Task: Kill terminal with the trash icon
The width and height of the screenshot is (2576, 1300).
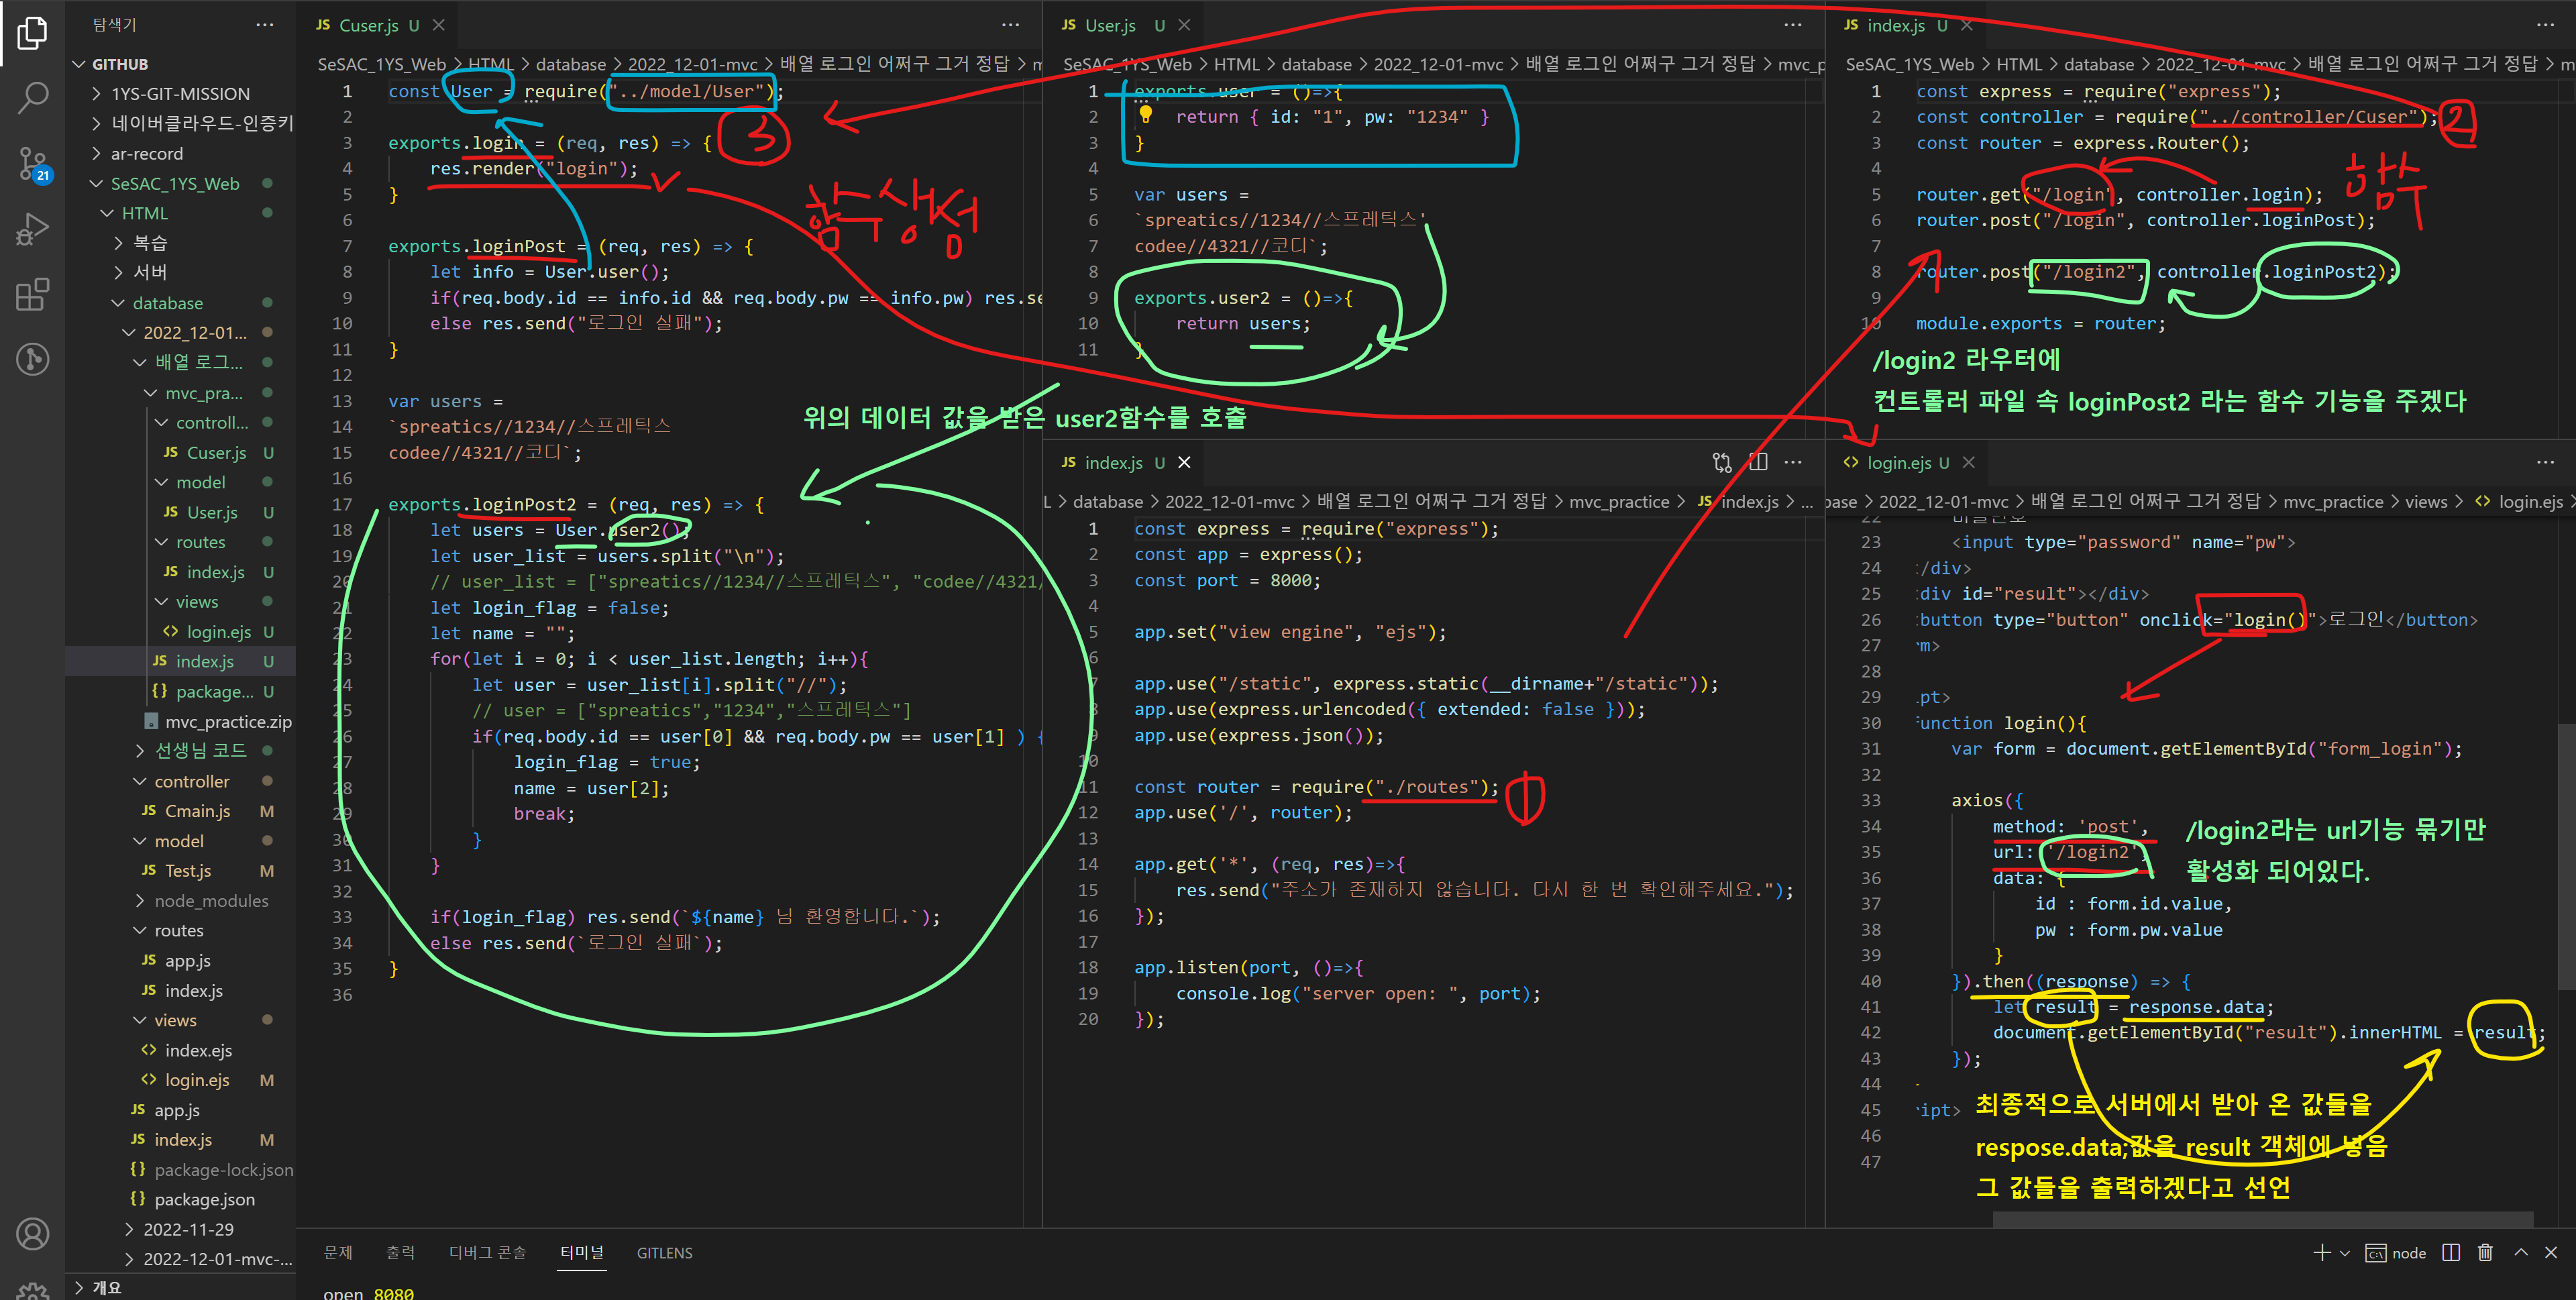Action: pos(2485,1253)
